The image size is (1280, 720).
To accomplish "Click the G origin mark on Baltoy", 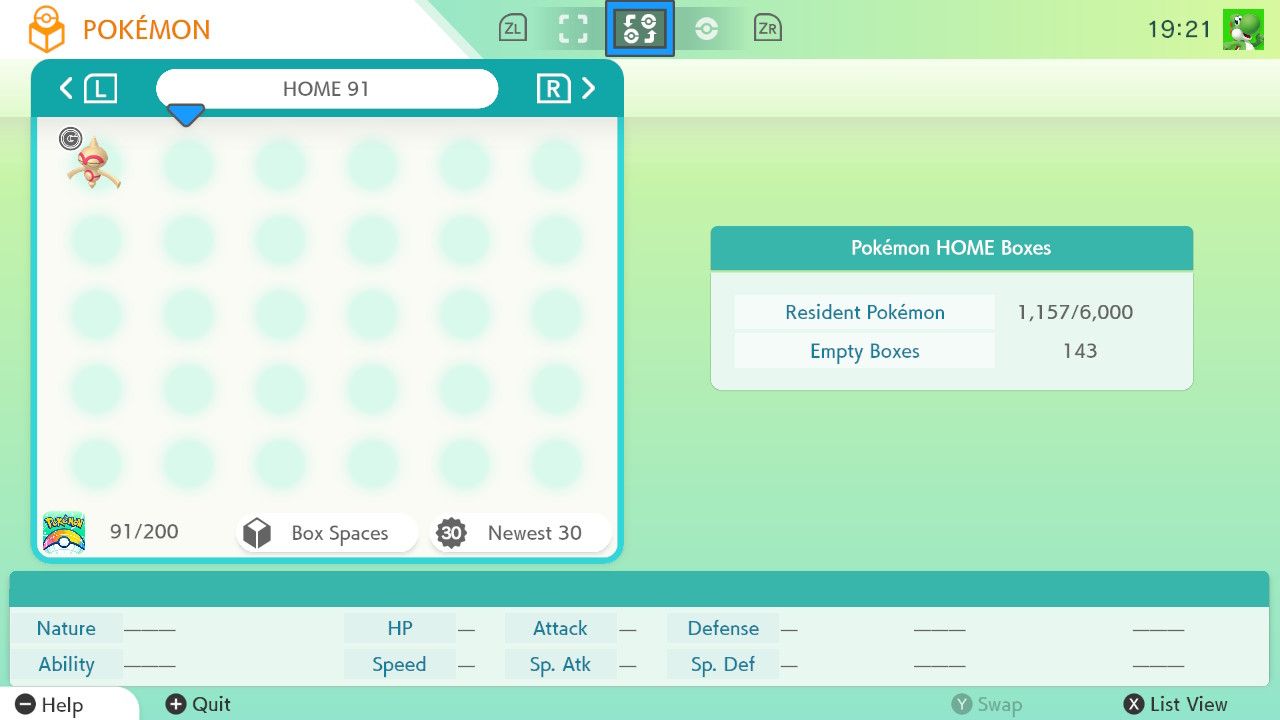I will click(x=70, y=139).
